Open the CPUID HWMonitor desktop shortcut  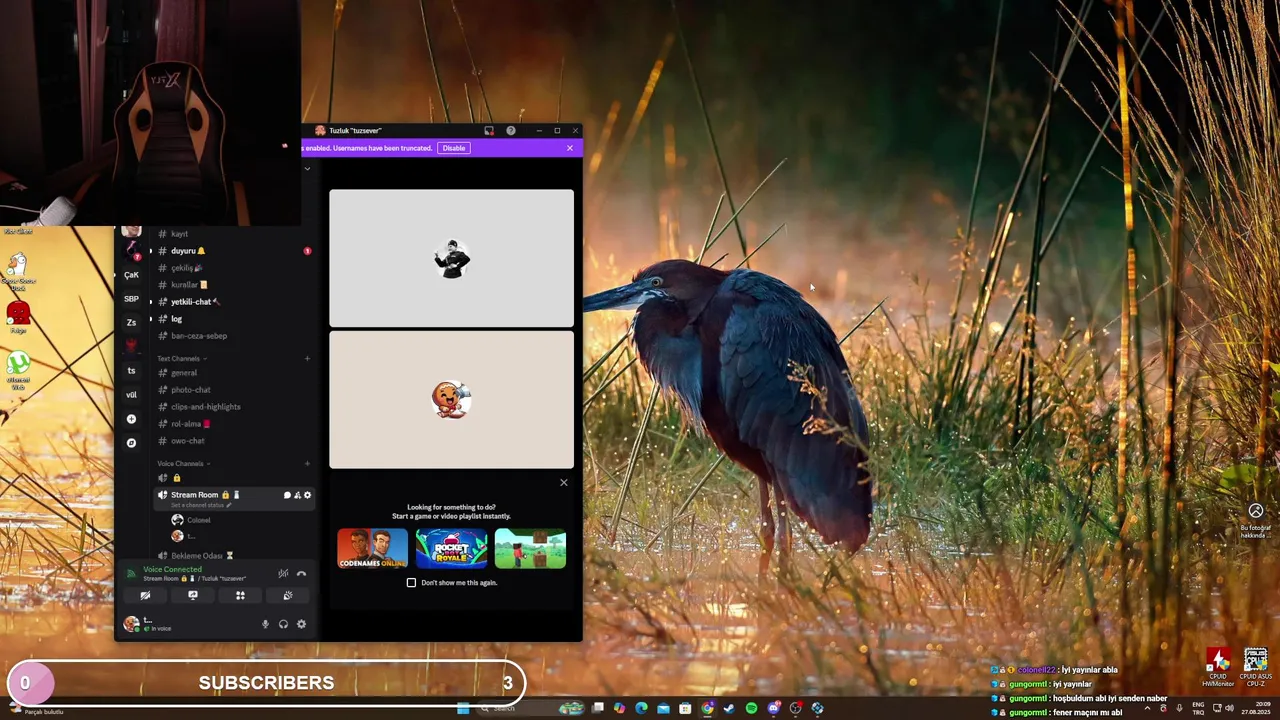point(1218,667)
